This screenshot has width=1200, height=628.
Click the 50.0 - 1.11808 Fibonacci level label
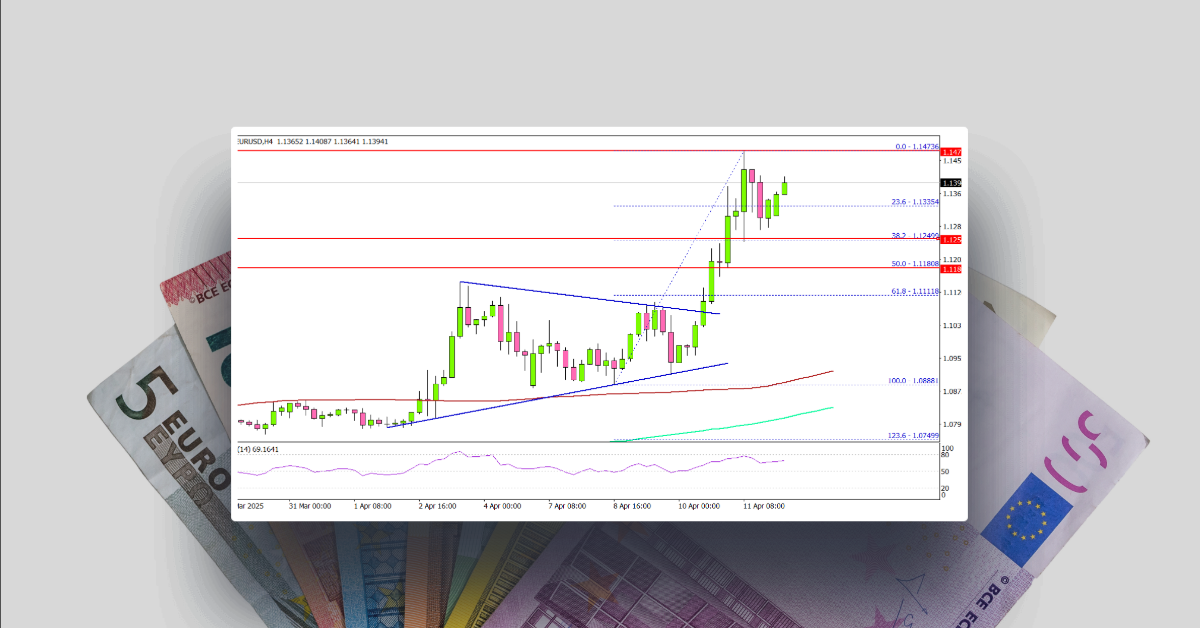[x=915, y=263]
